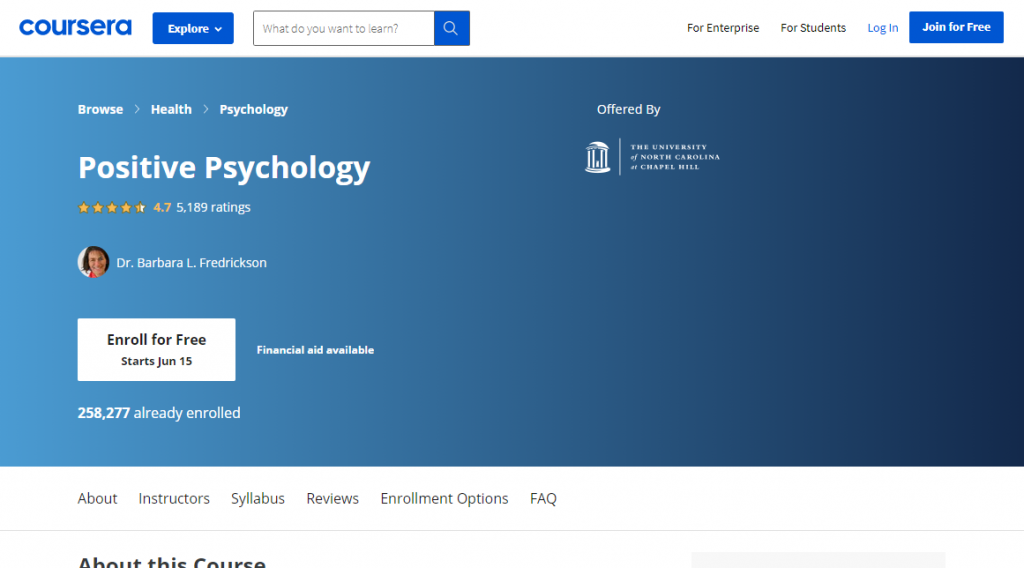1024x568 pixels.
Task: Click the Enroll for Free button
Action: pos(156,349)
